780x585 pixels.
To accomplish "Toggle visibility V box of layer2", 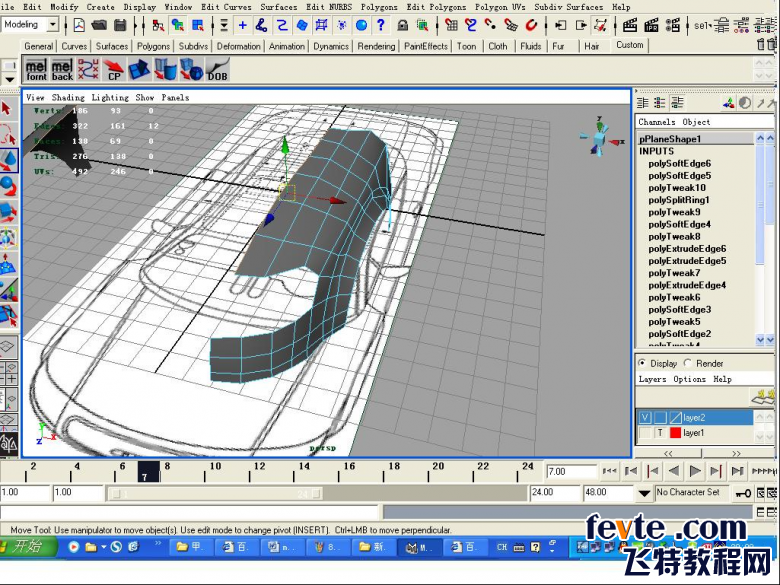I will [645, 417].
